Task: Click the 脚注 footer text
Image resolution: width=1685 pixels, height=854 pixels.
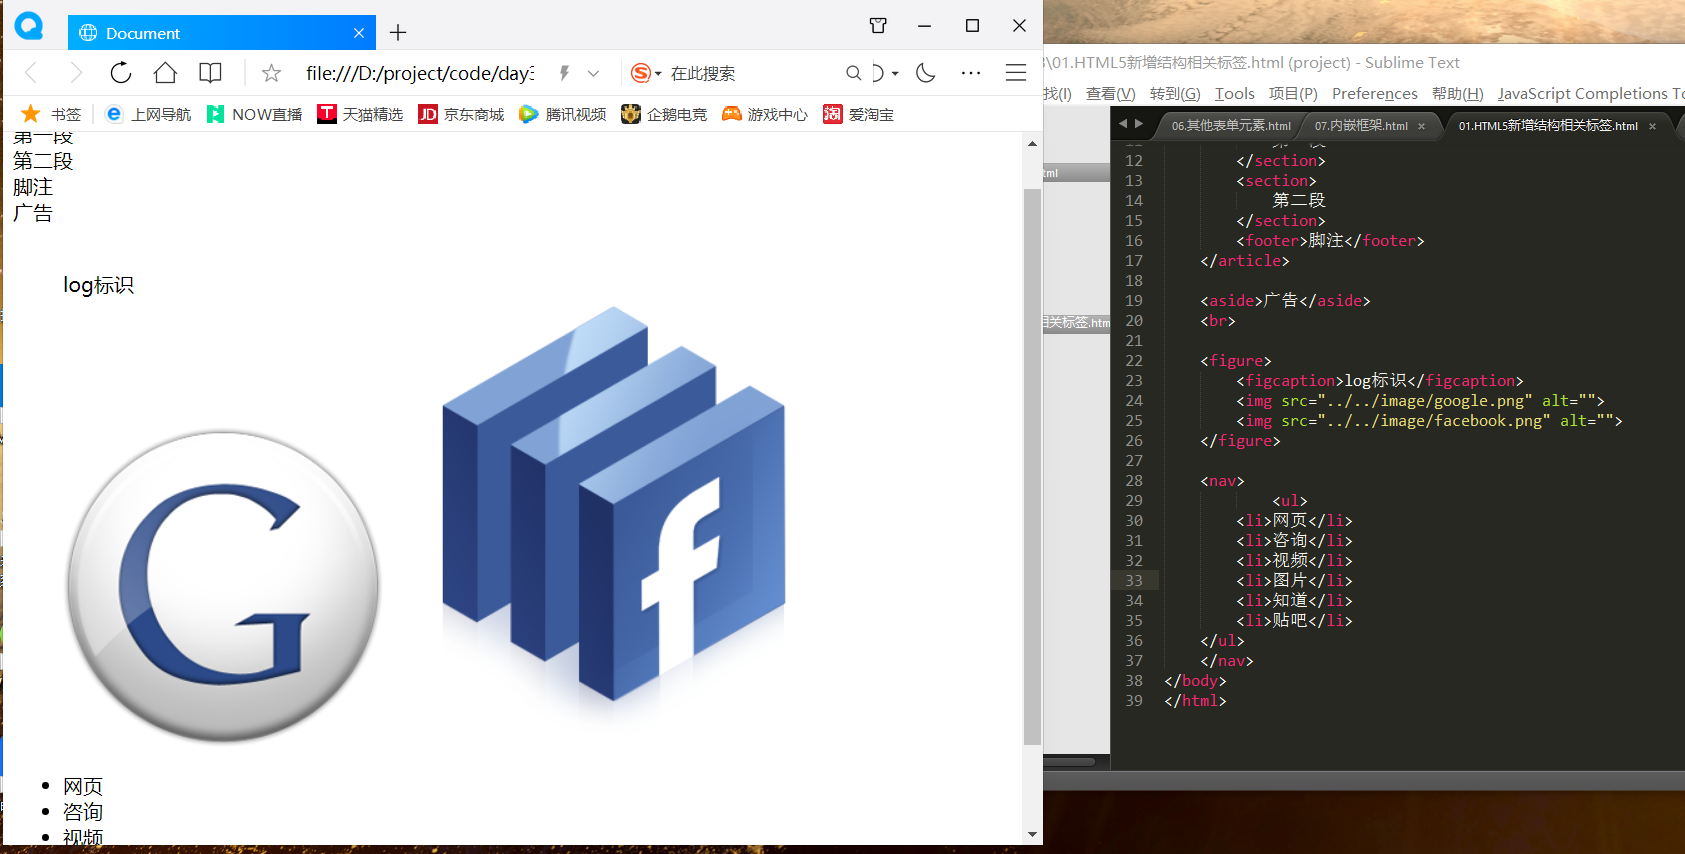Action: click(x=33, y=187)
